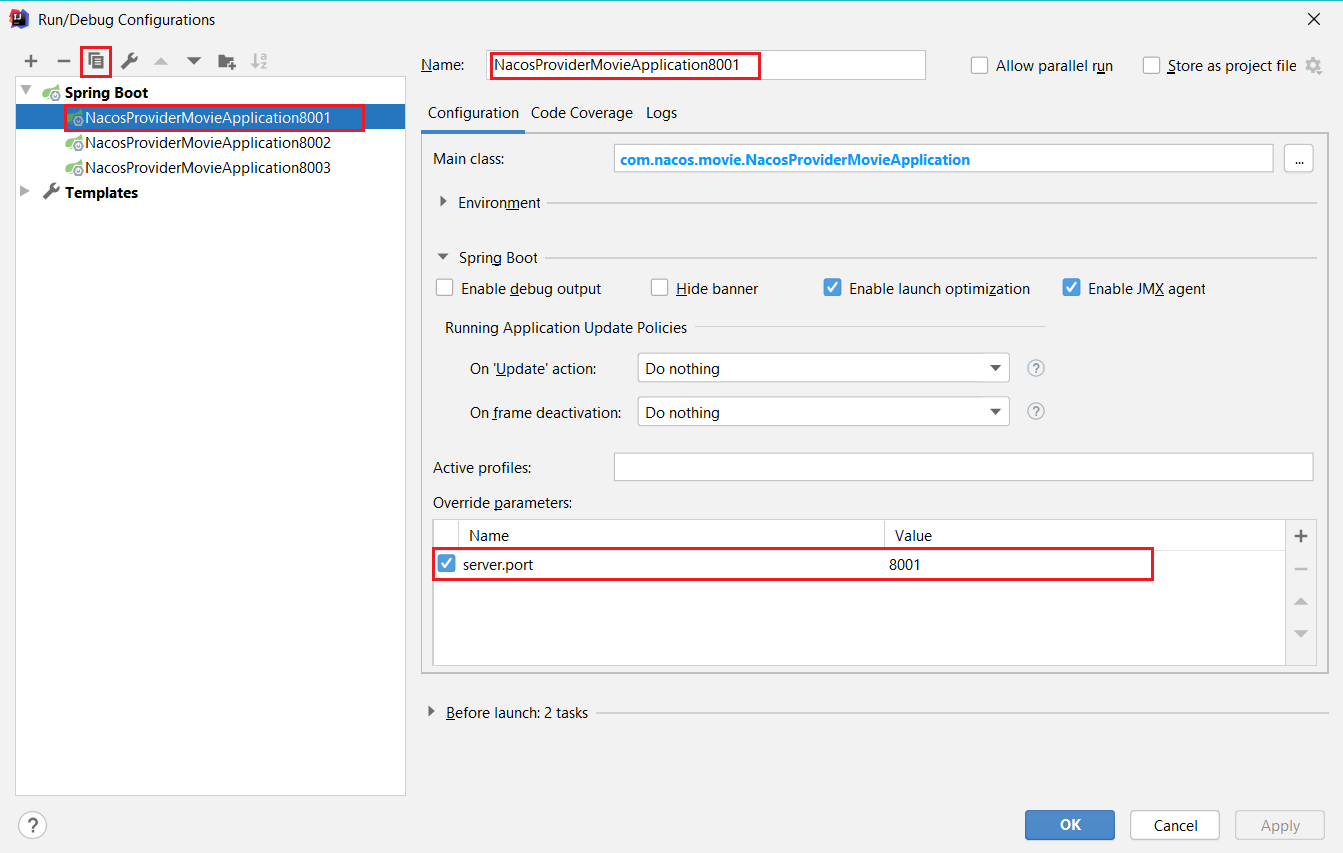Viewport: 1343px width, 853px height.
Task: Open the Logs tab
Action: pos(661,113)
